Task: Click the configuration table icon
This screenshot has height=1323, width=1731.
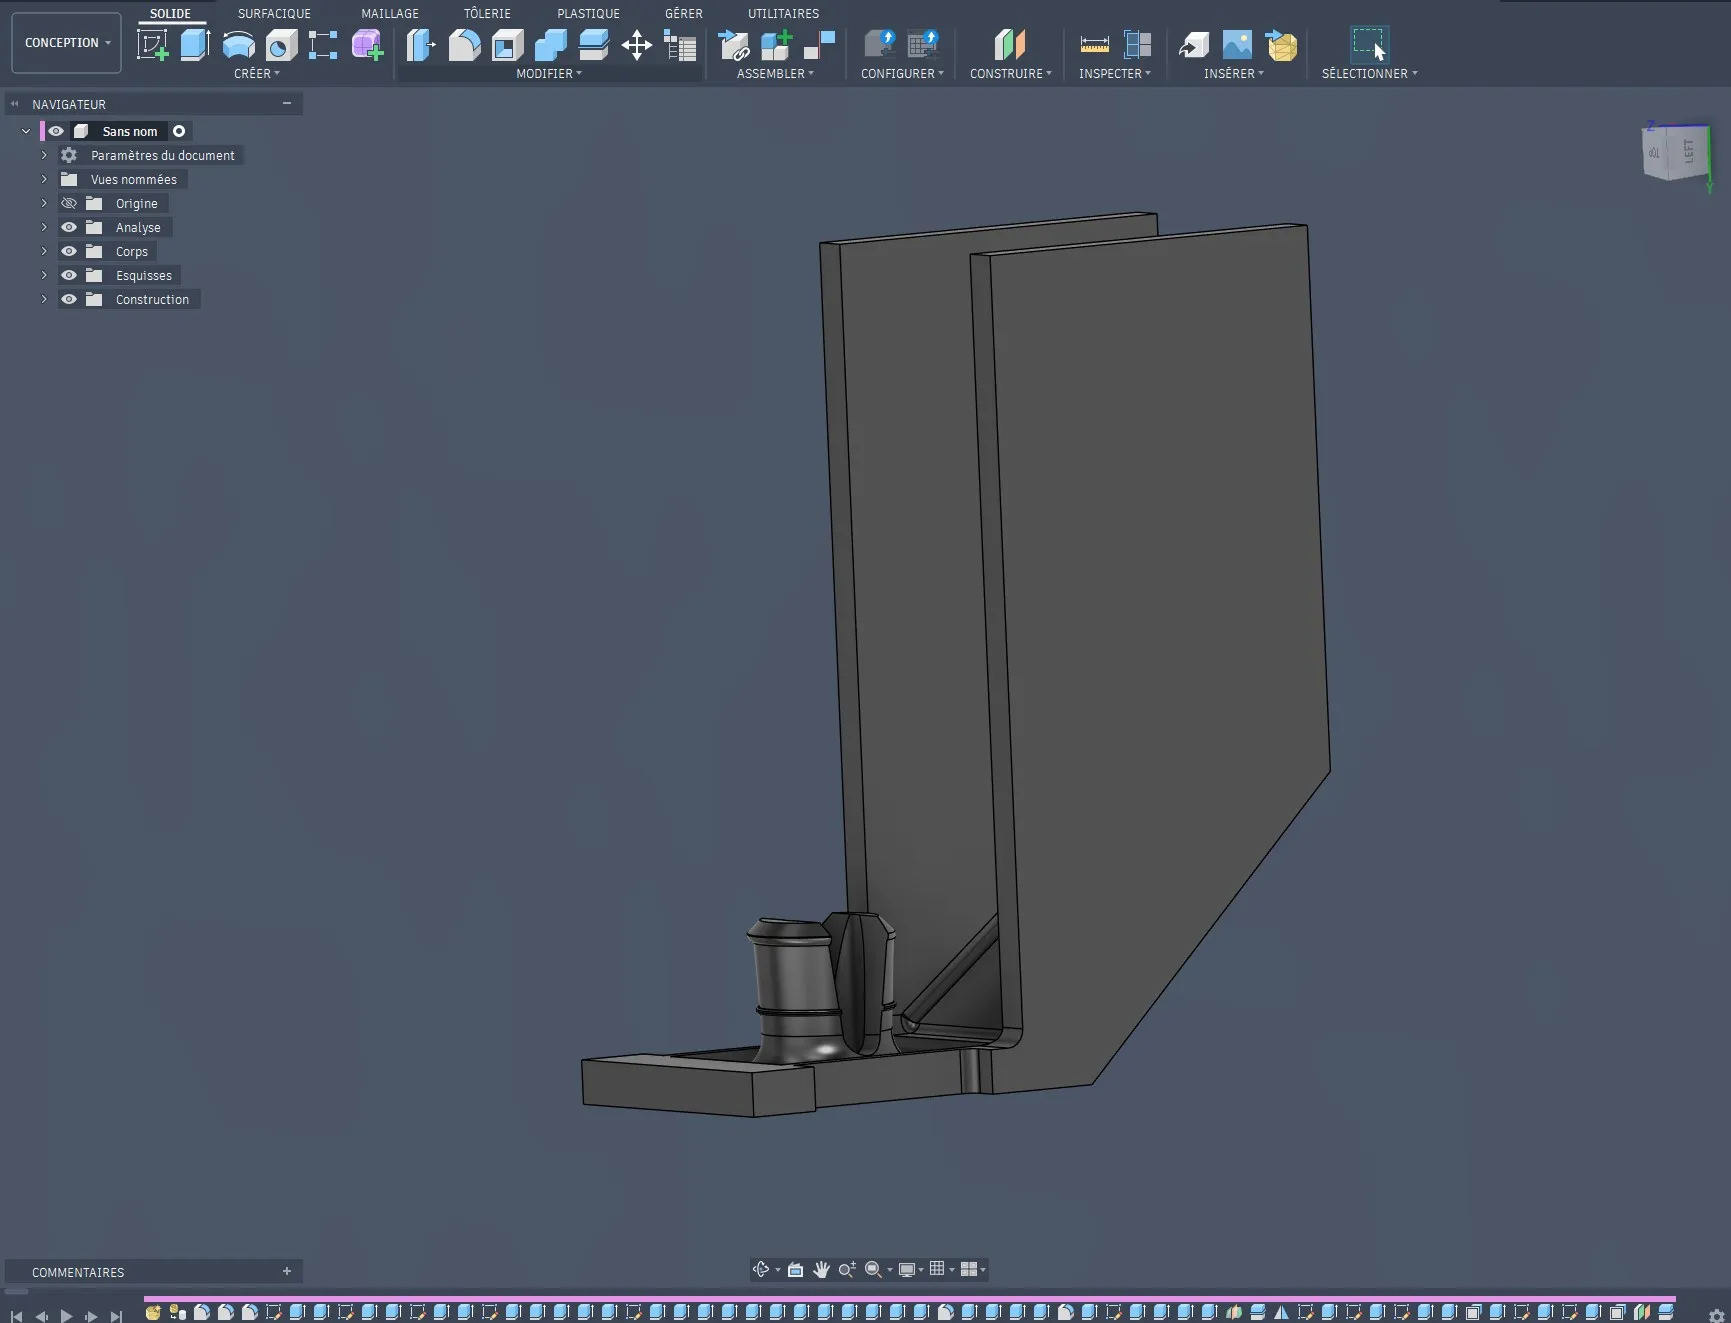Action: (x=923, y=45)
